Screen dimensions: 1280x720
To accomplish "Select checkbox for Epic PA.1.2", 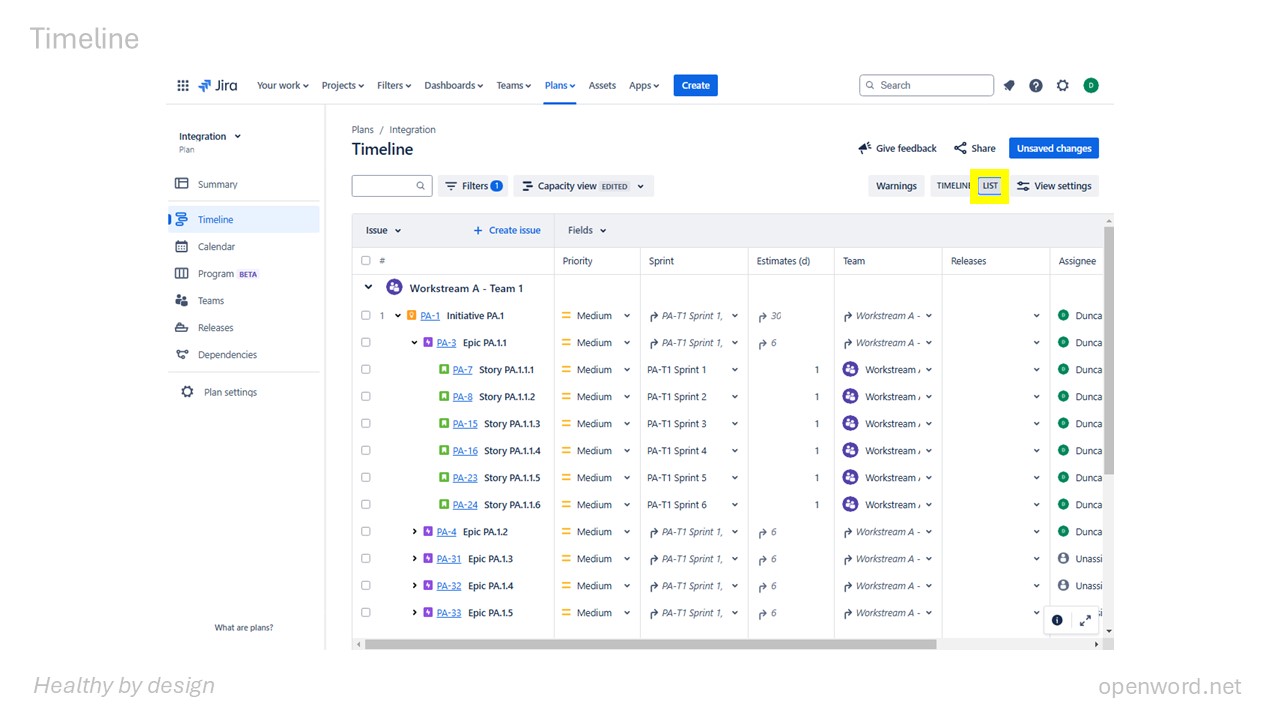I will (x=366, y=532).
